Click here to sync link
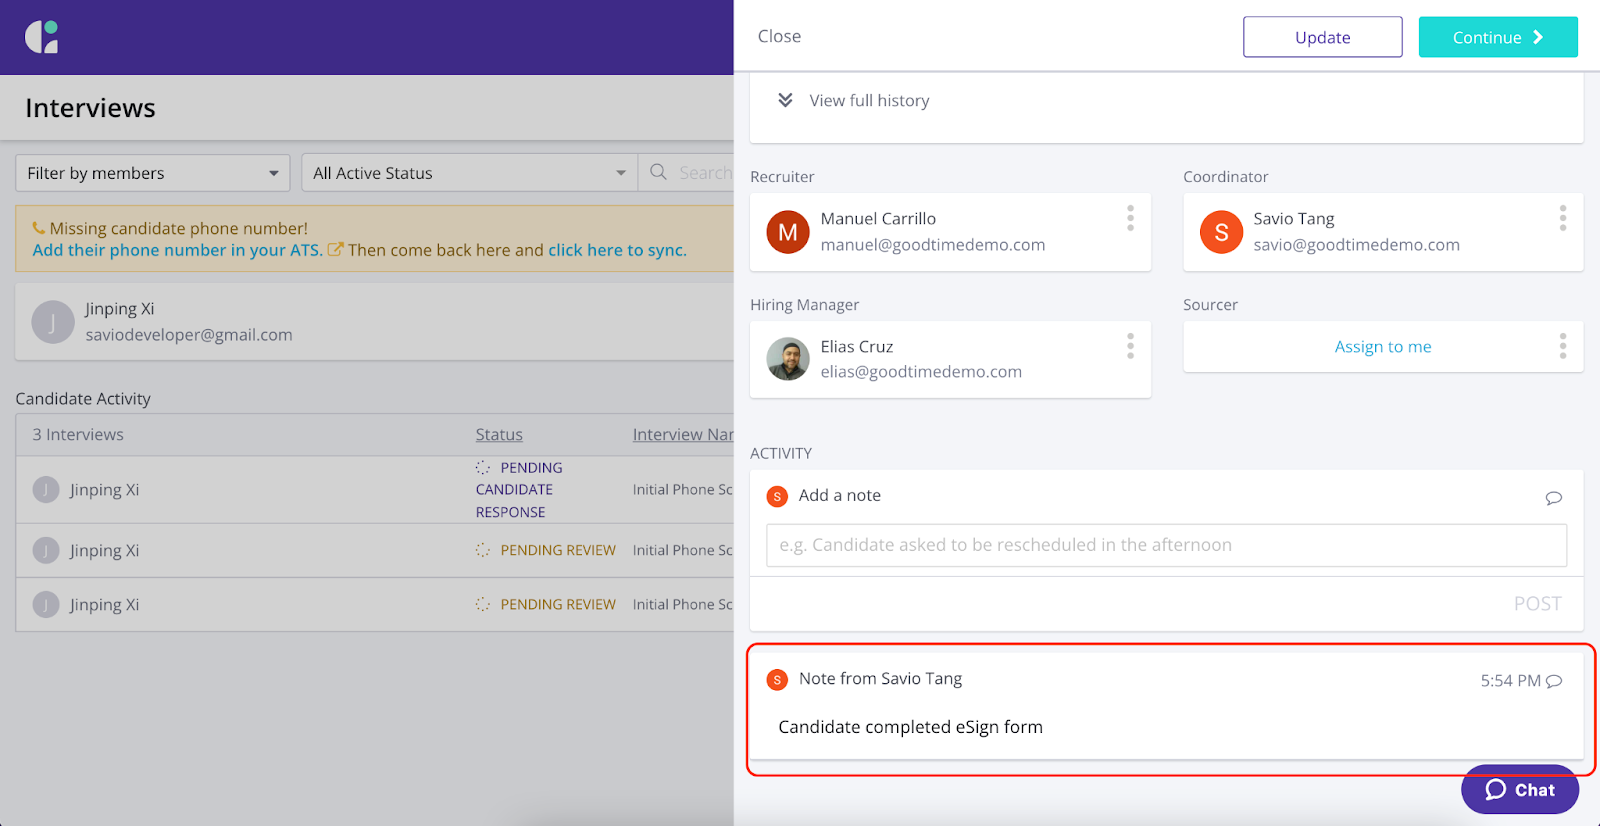Viewport: 1600px width, 826px height. pyautogui.click(x=617, y=250)
